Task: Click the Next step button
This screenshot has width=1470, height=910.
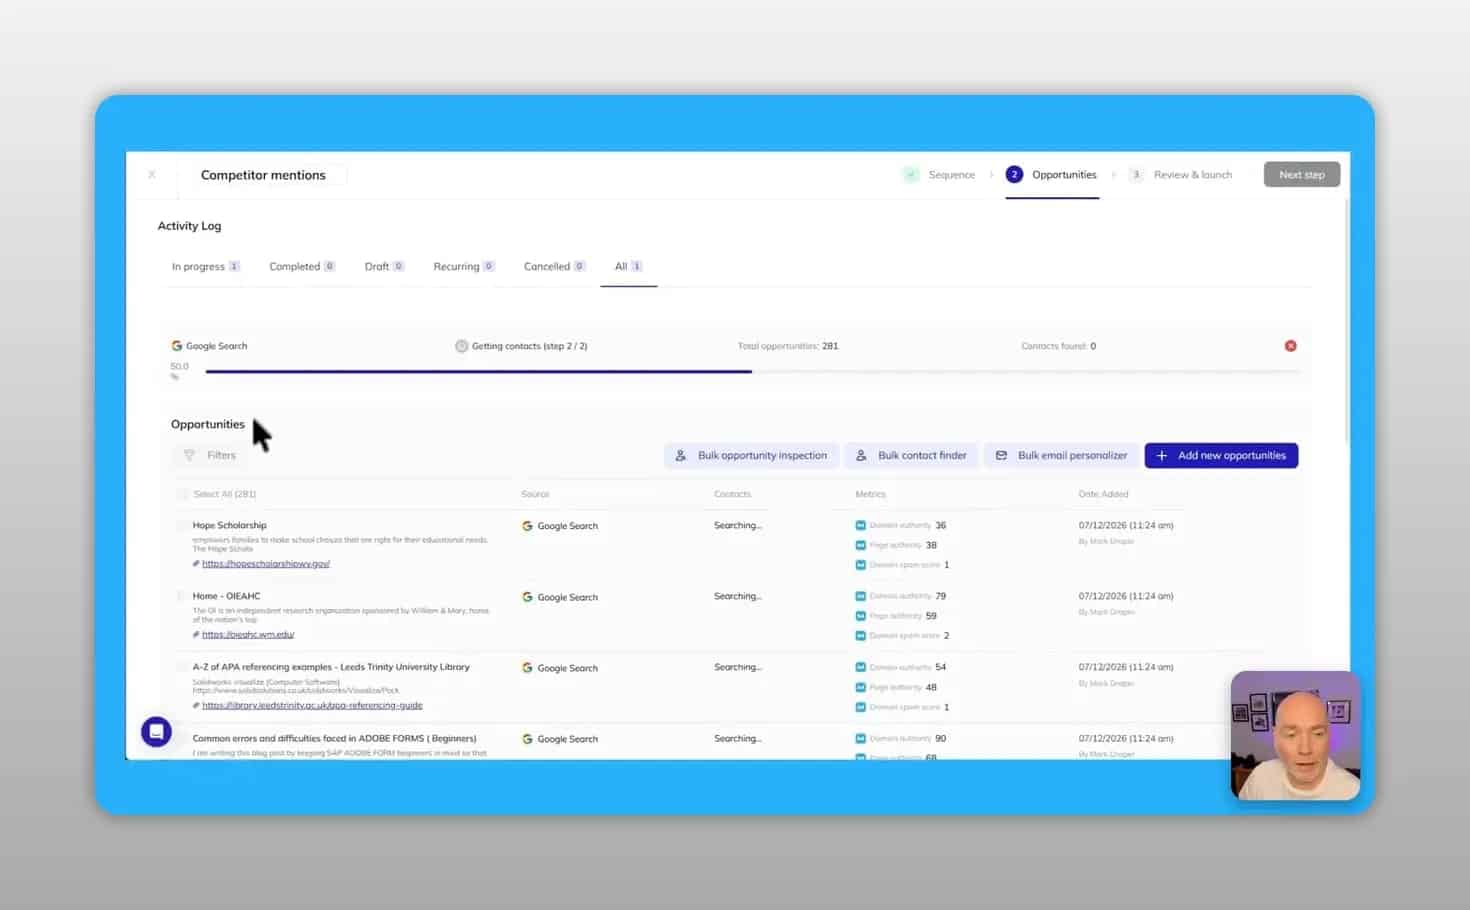Action: pyautogui.click(x=1301, y=175)
